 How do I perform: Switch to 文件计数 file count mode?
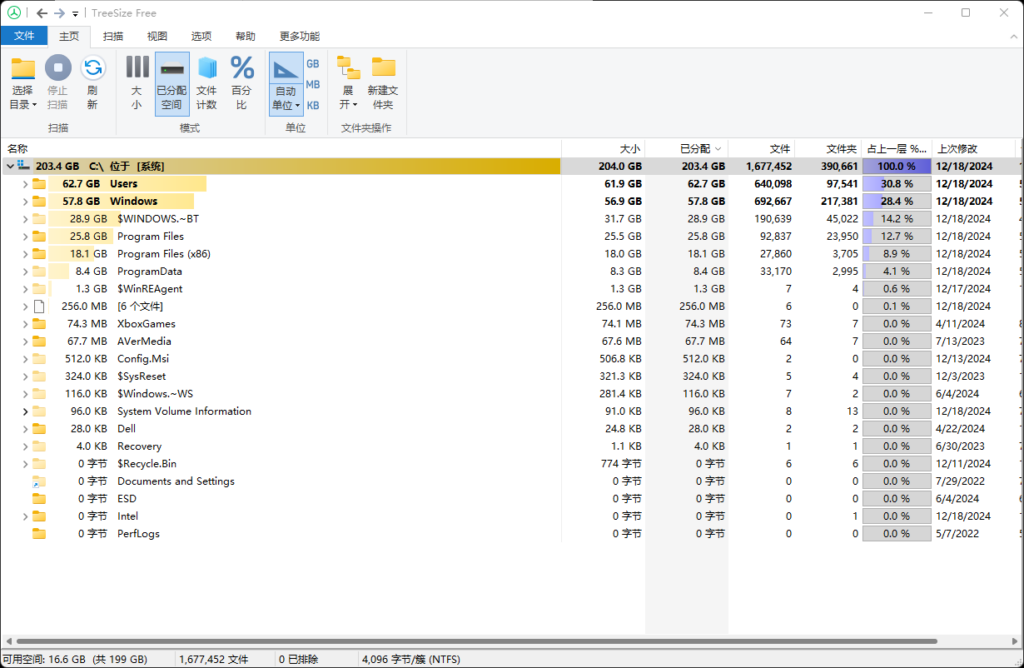206,83
